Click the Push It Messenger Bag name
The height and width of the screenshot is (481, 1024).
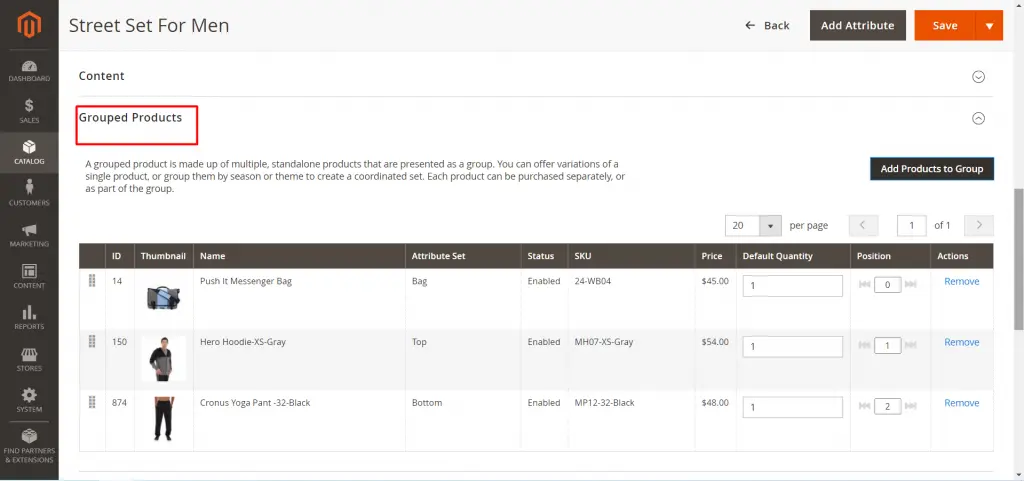tap(246, 281)
